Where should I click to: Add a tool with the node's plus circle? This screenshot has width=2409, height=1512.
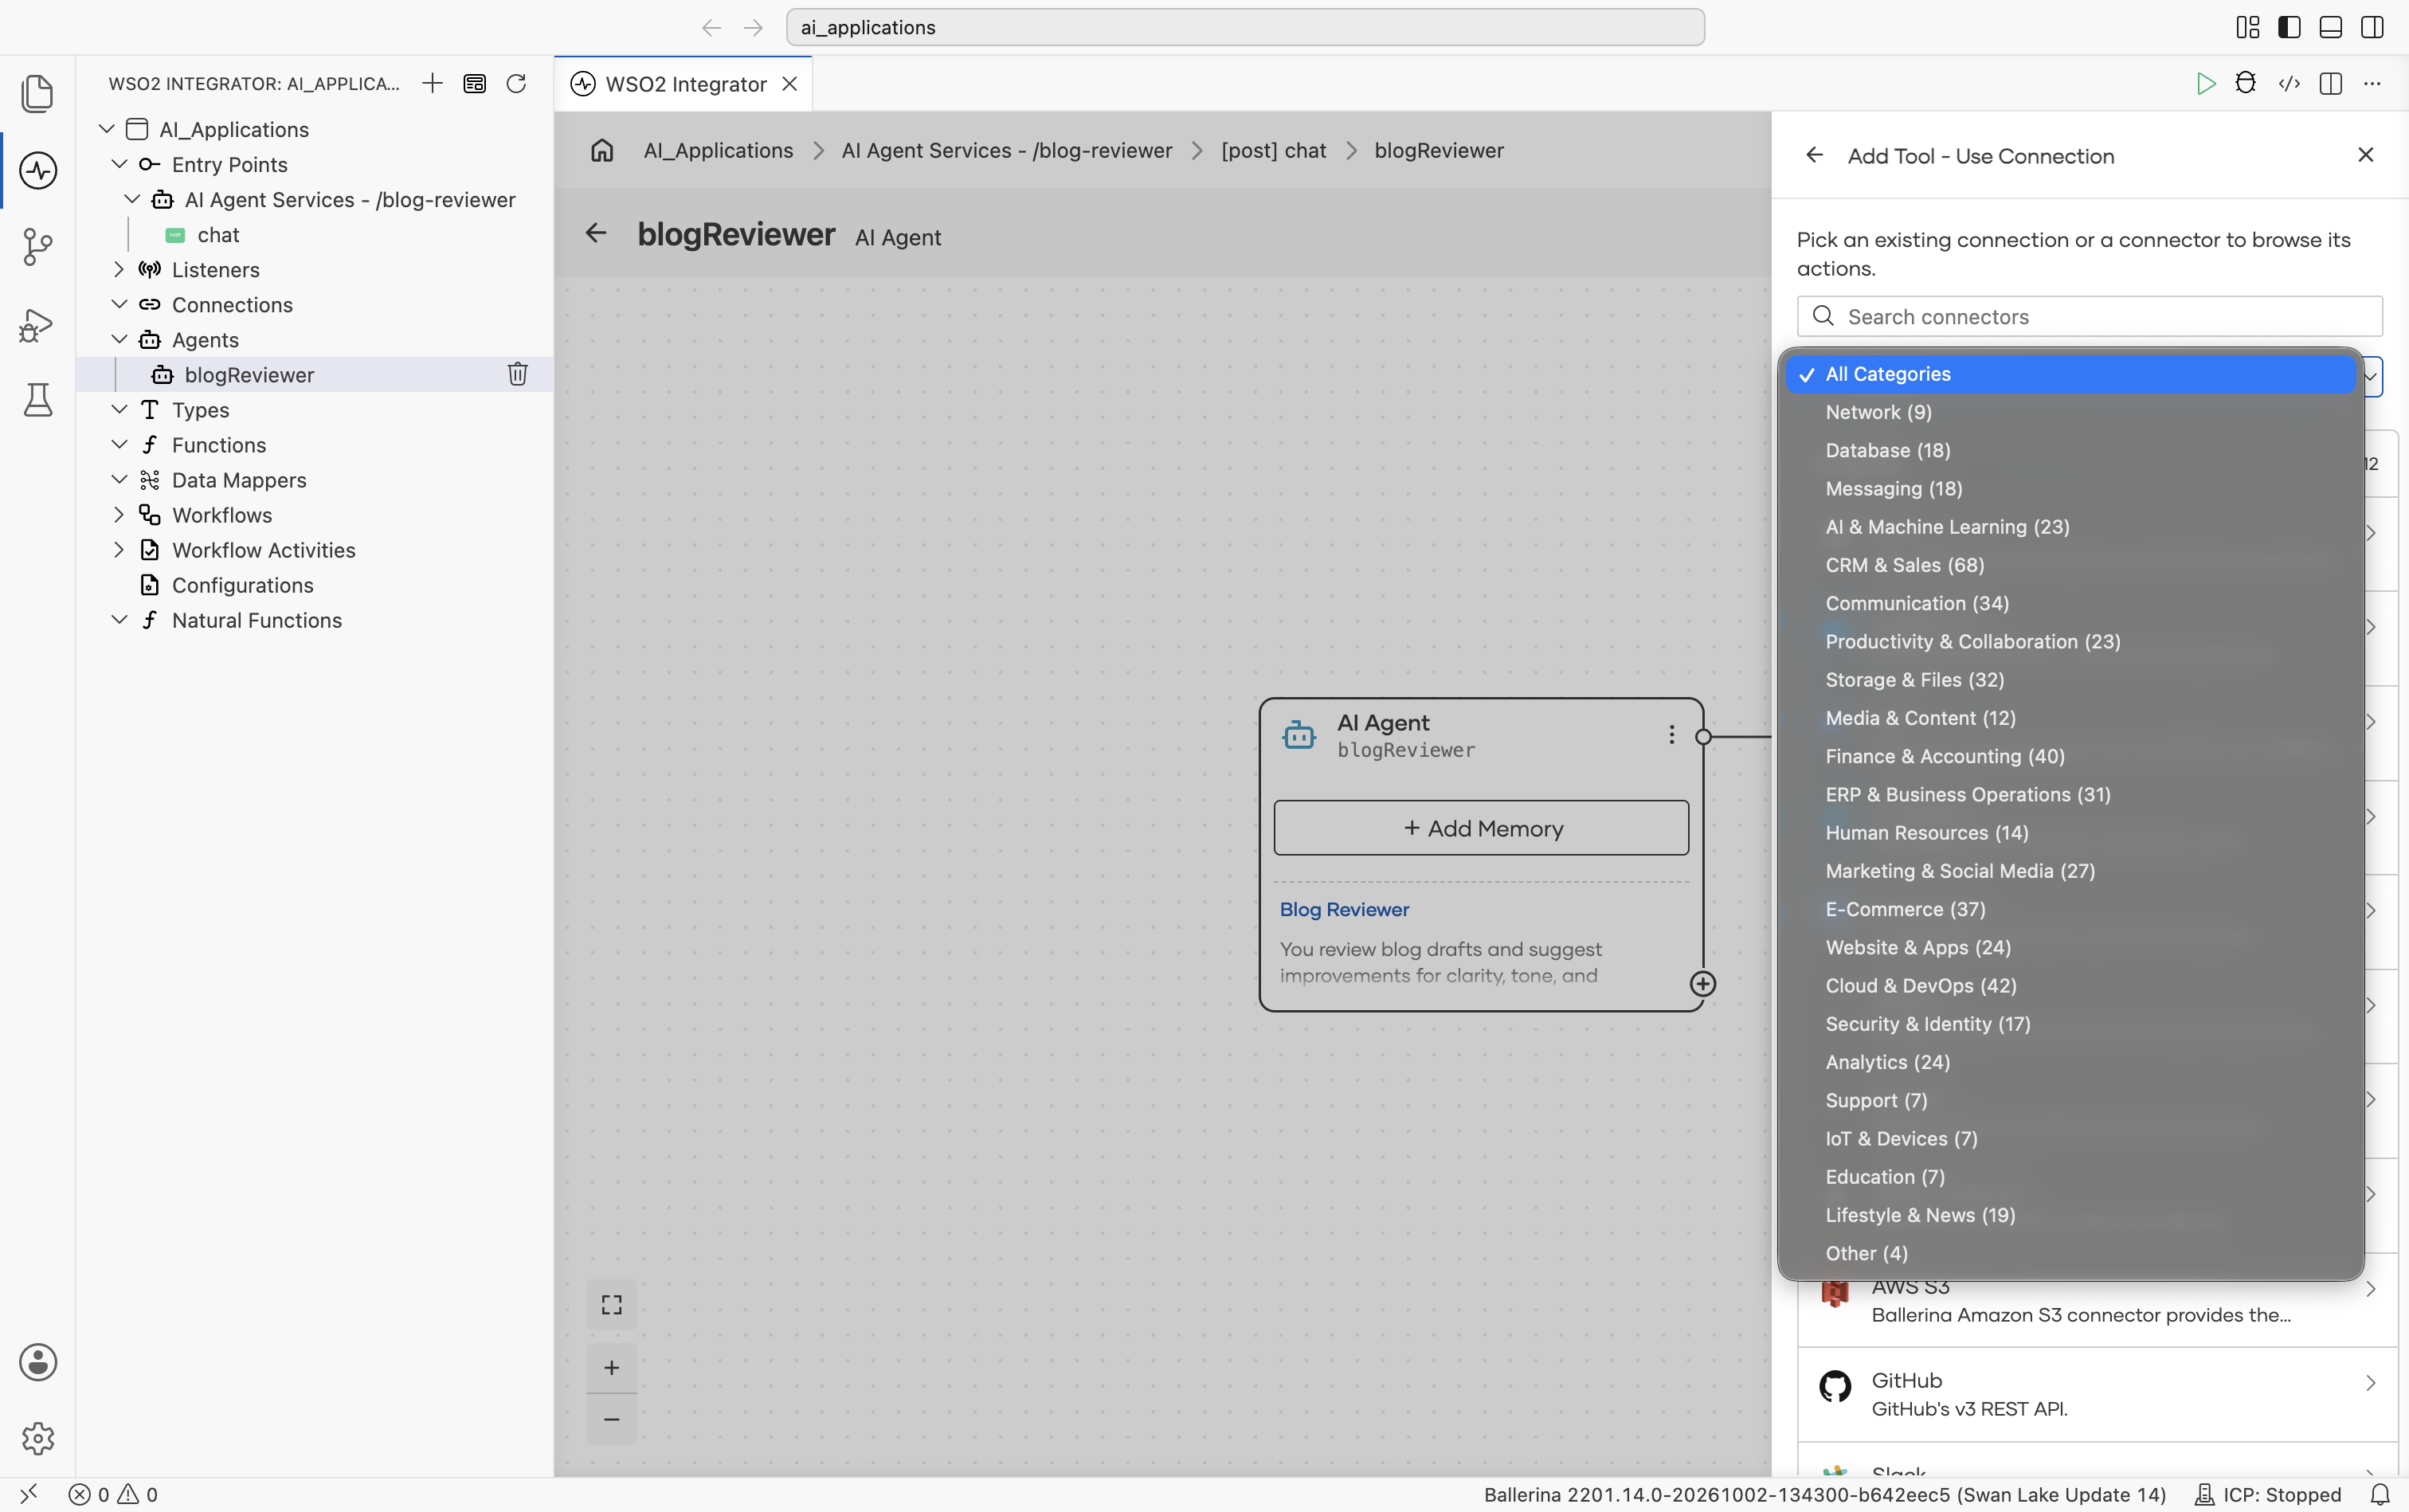coord(1702,984)
